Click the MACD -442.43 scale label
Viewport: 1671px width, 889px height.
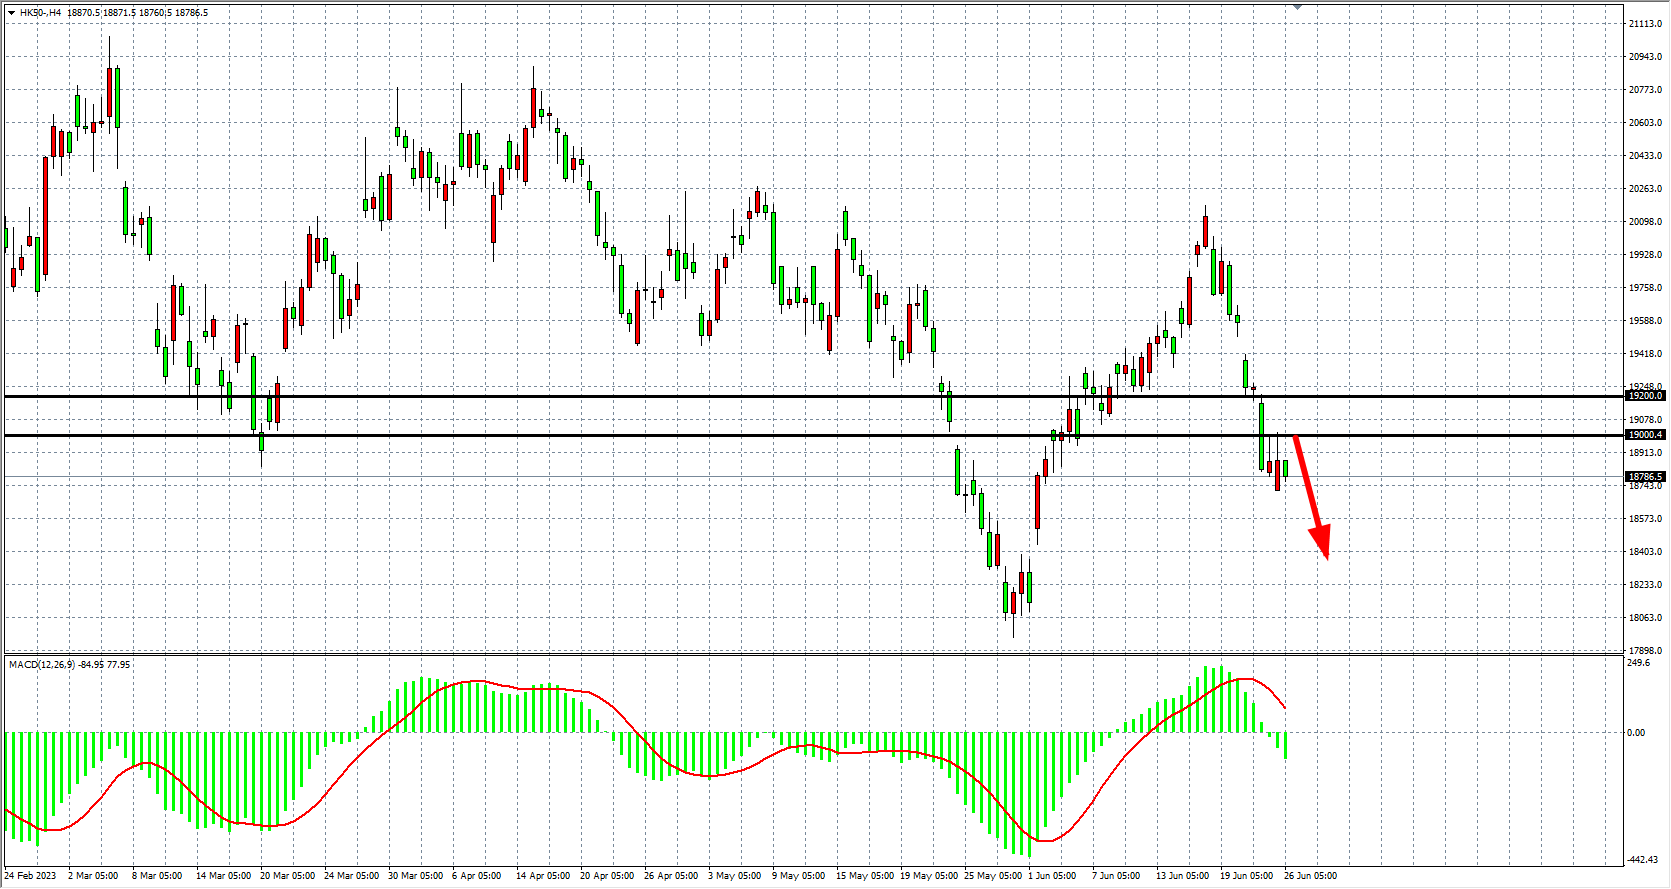1642,860
